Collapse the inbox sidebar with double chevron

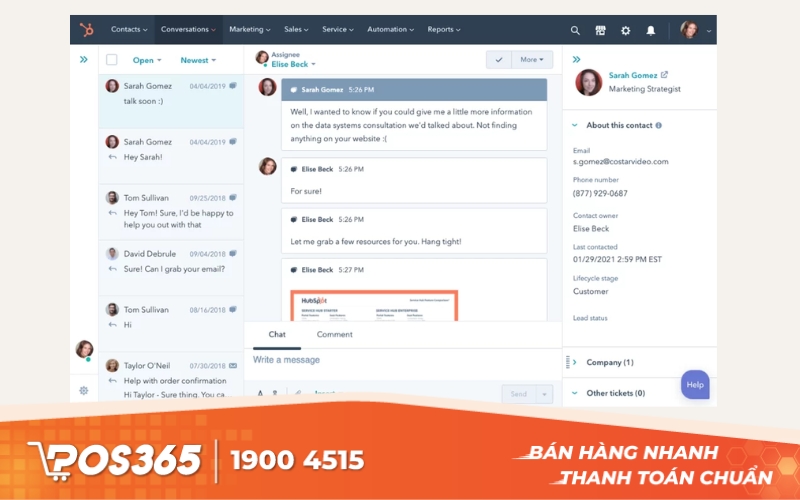click(84, 60)
